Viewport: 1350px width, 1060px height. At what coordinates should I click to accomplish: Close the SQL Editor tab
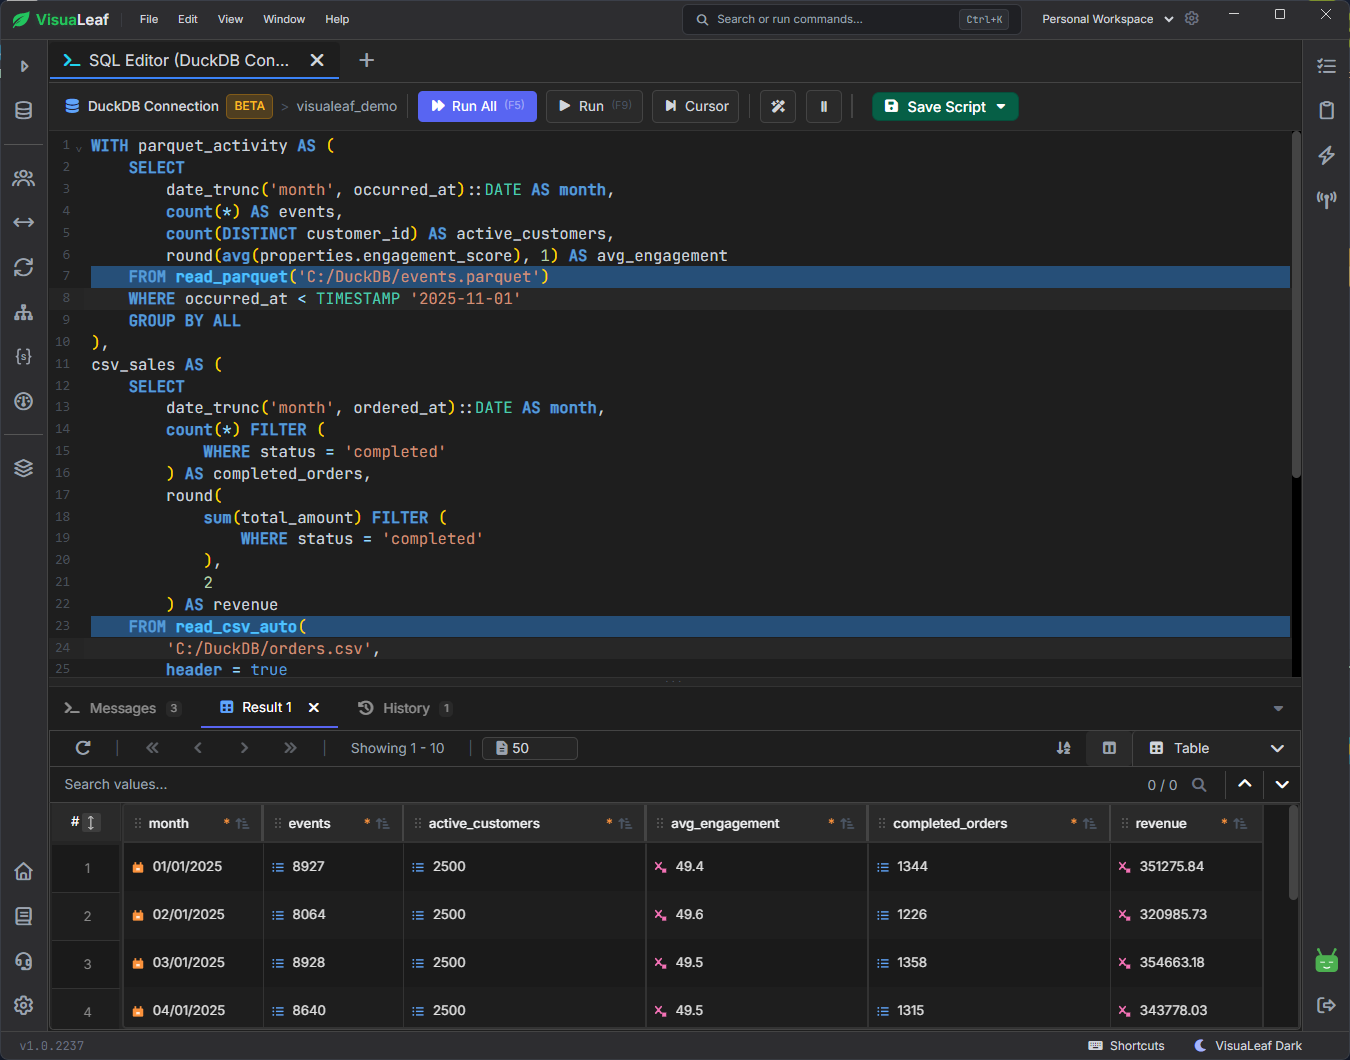point(317,60)
